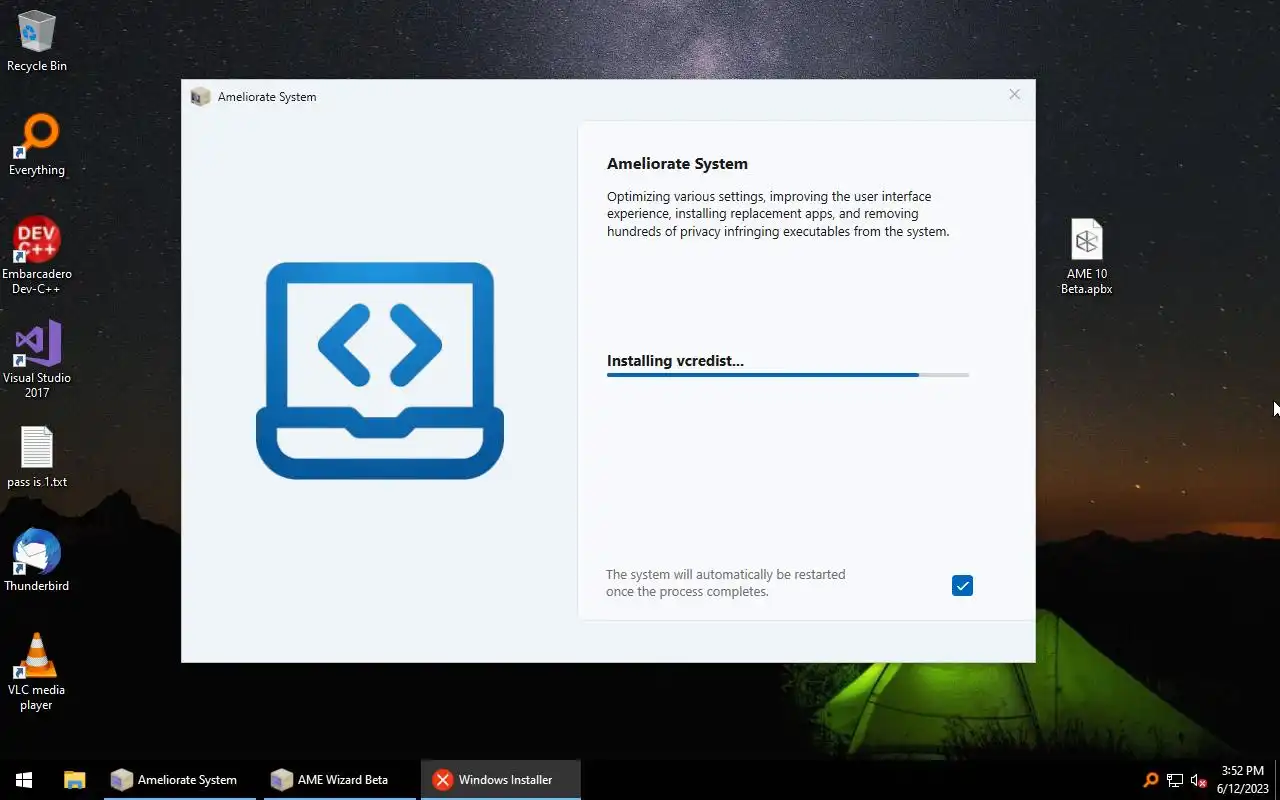The image size is (1280, 800).
Task: Launch Embarcadero Dev-C++ from the desktop
Action: 37,256
